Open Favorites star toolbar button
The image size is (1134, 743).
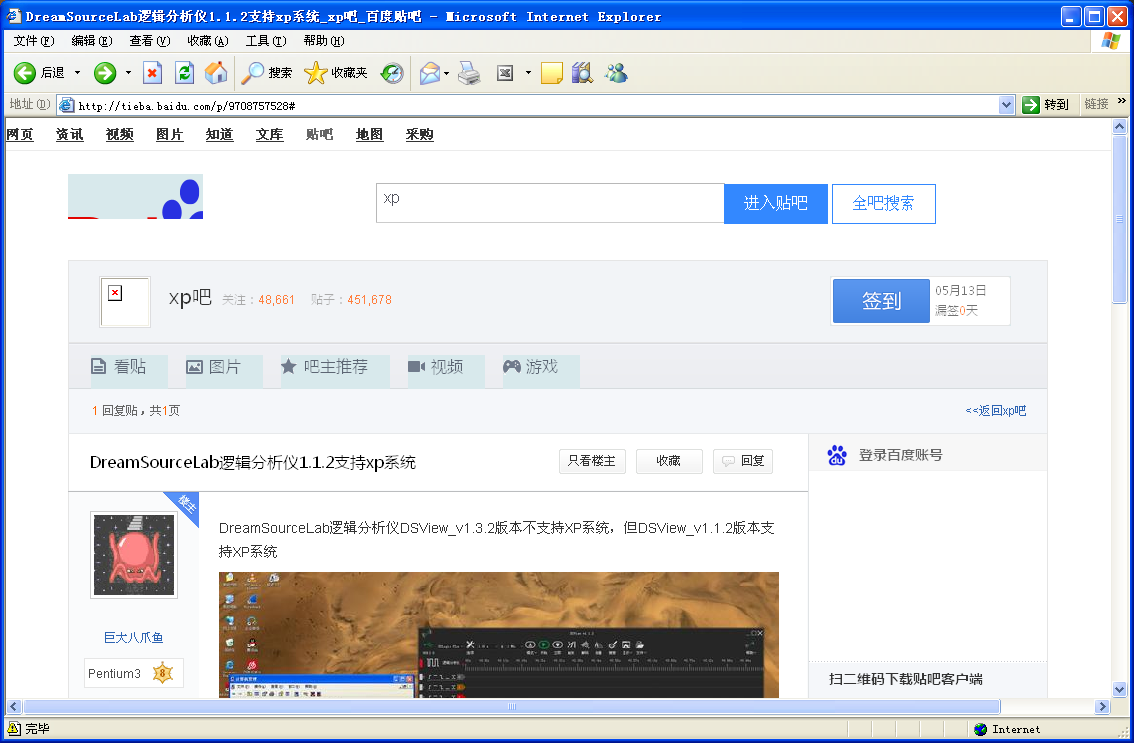[x=336, y=72]
